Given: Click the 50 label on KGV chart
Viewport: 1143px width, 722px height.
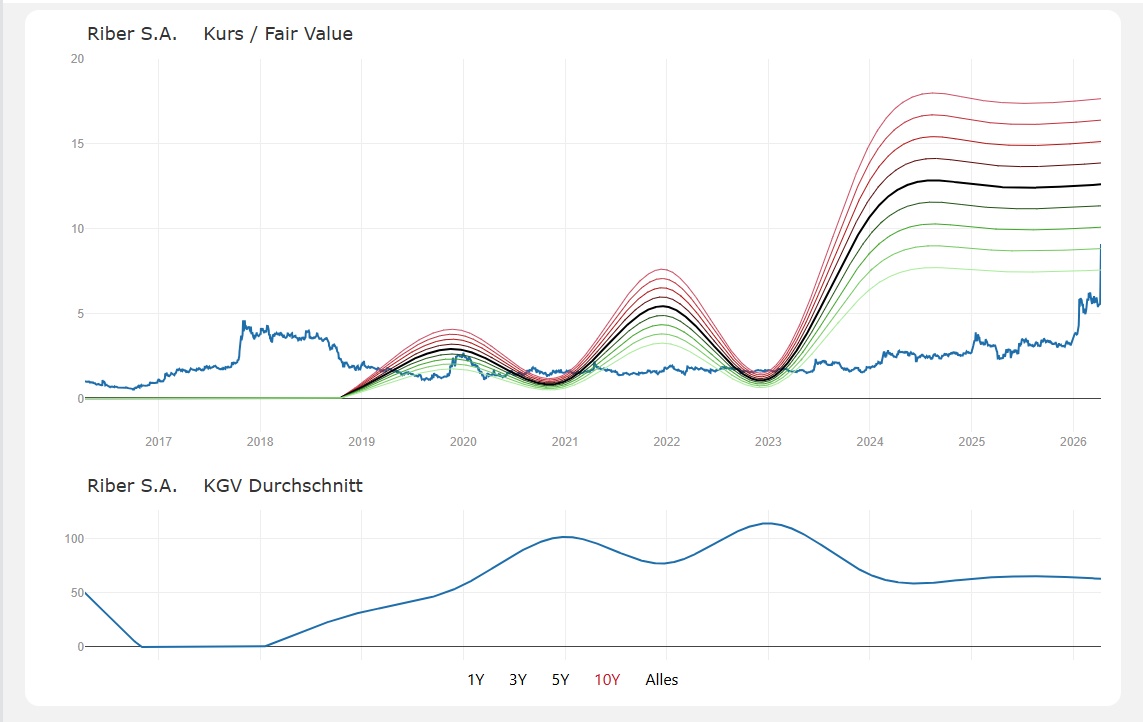Looking at the screenshot, I should 77,593.
